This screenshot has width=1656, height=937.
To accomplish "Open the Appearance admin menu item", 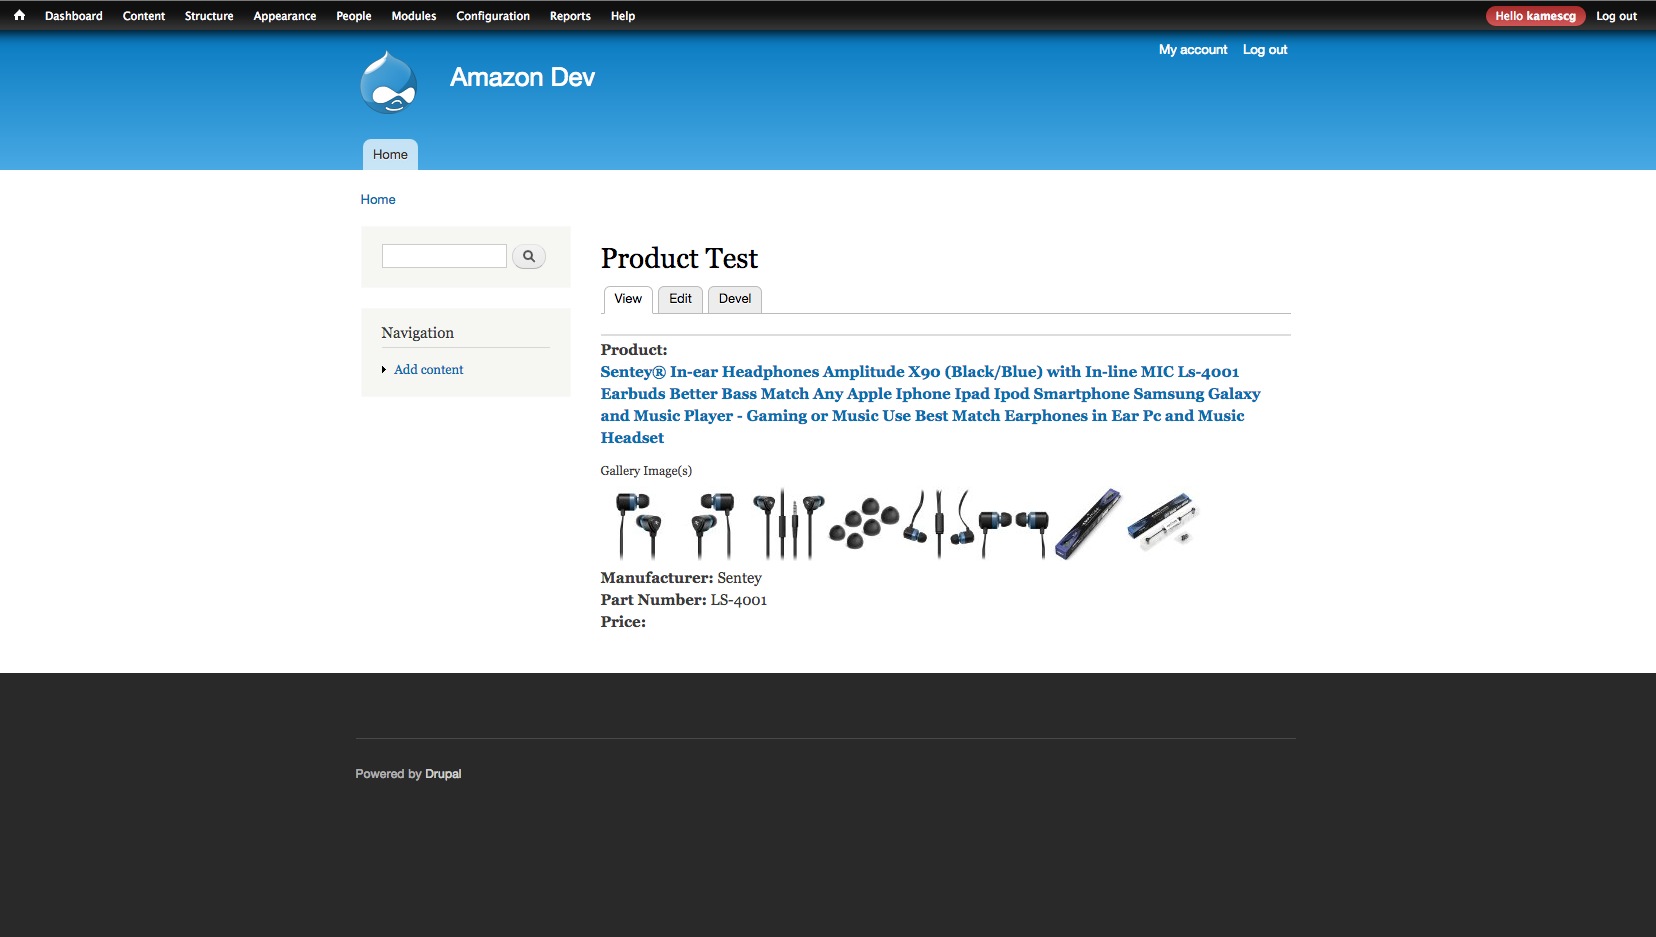I will 285,16.
